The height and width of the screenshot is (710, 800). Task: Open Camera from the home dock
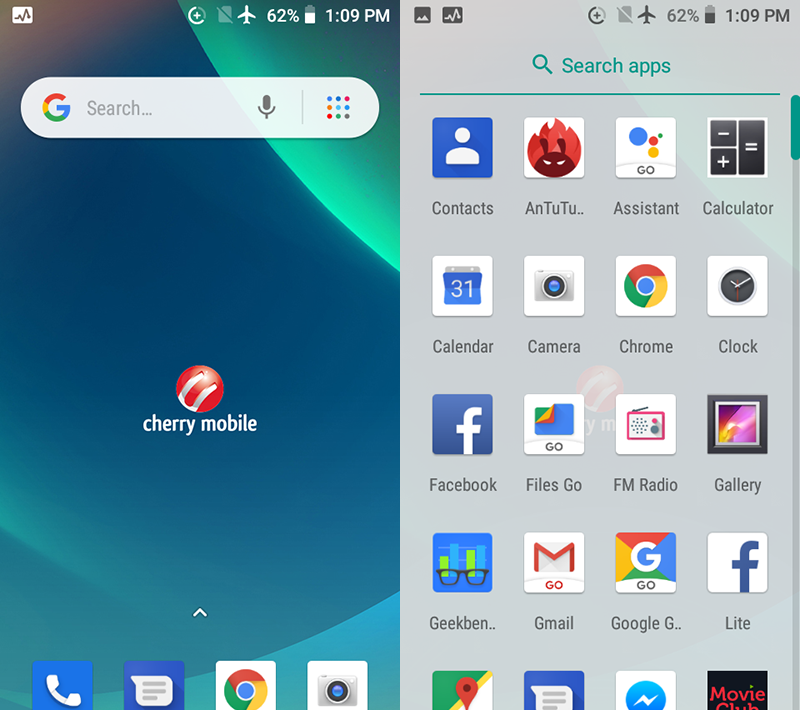point(337,686)
